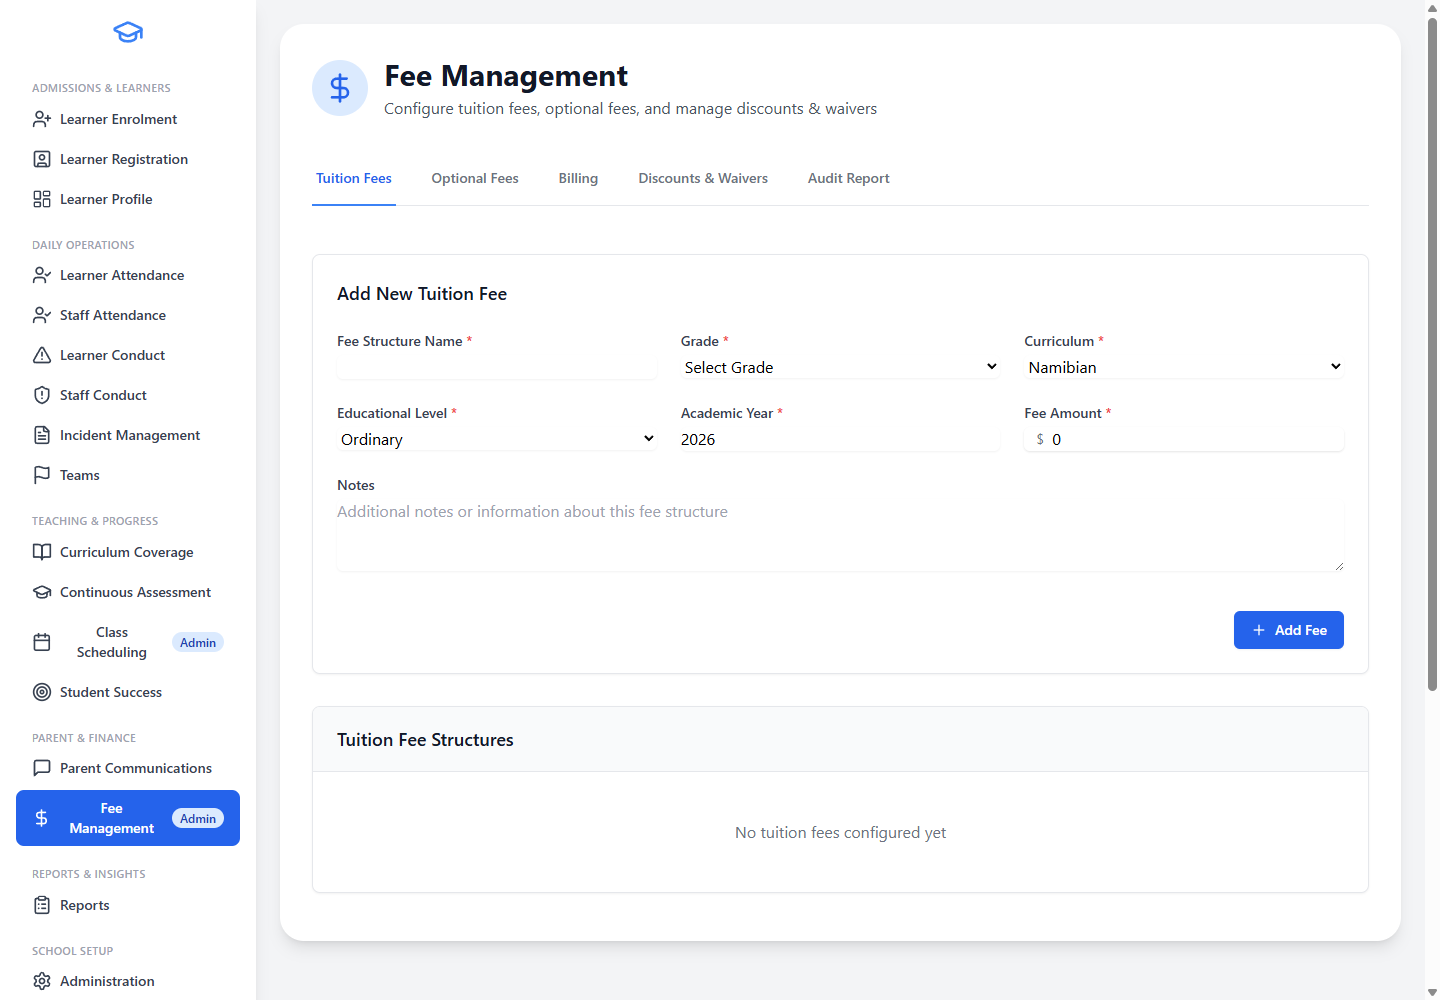This screenshot has height=1000, width=1440.
Task: Click "No tuition fees configured yet" text
Action: [x=840, y=832]
